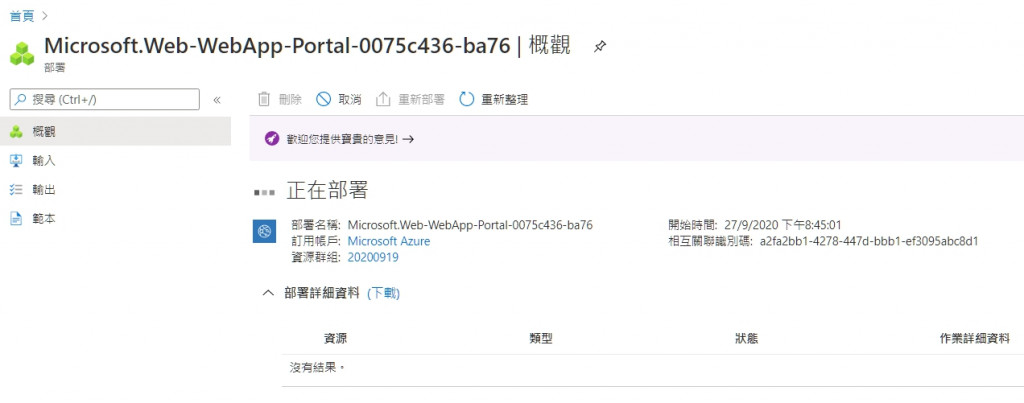Pin the deployment blade with the pushpin icon
The height and width of the screenshot is (403, 1024).
click(x=600, y=47)
